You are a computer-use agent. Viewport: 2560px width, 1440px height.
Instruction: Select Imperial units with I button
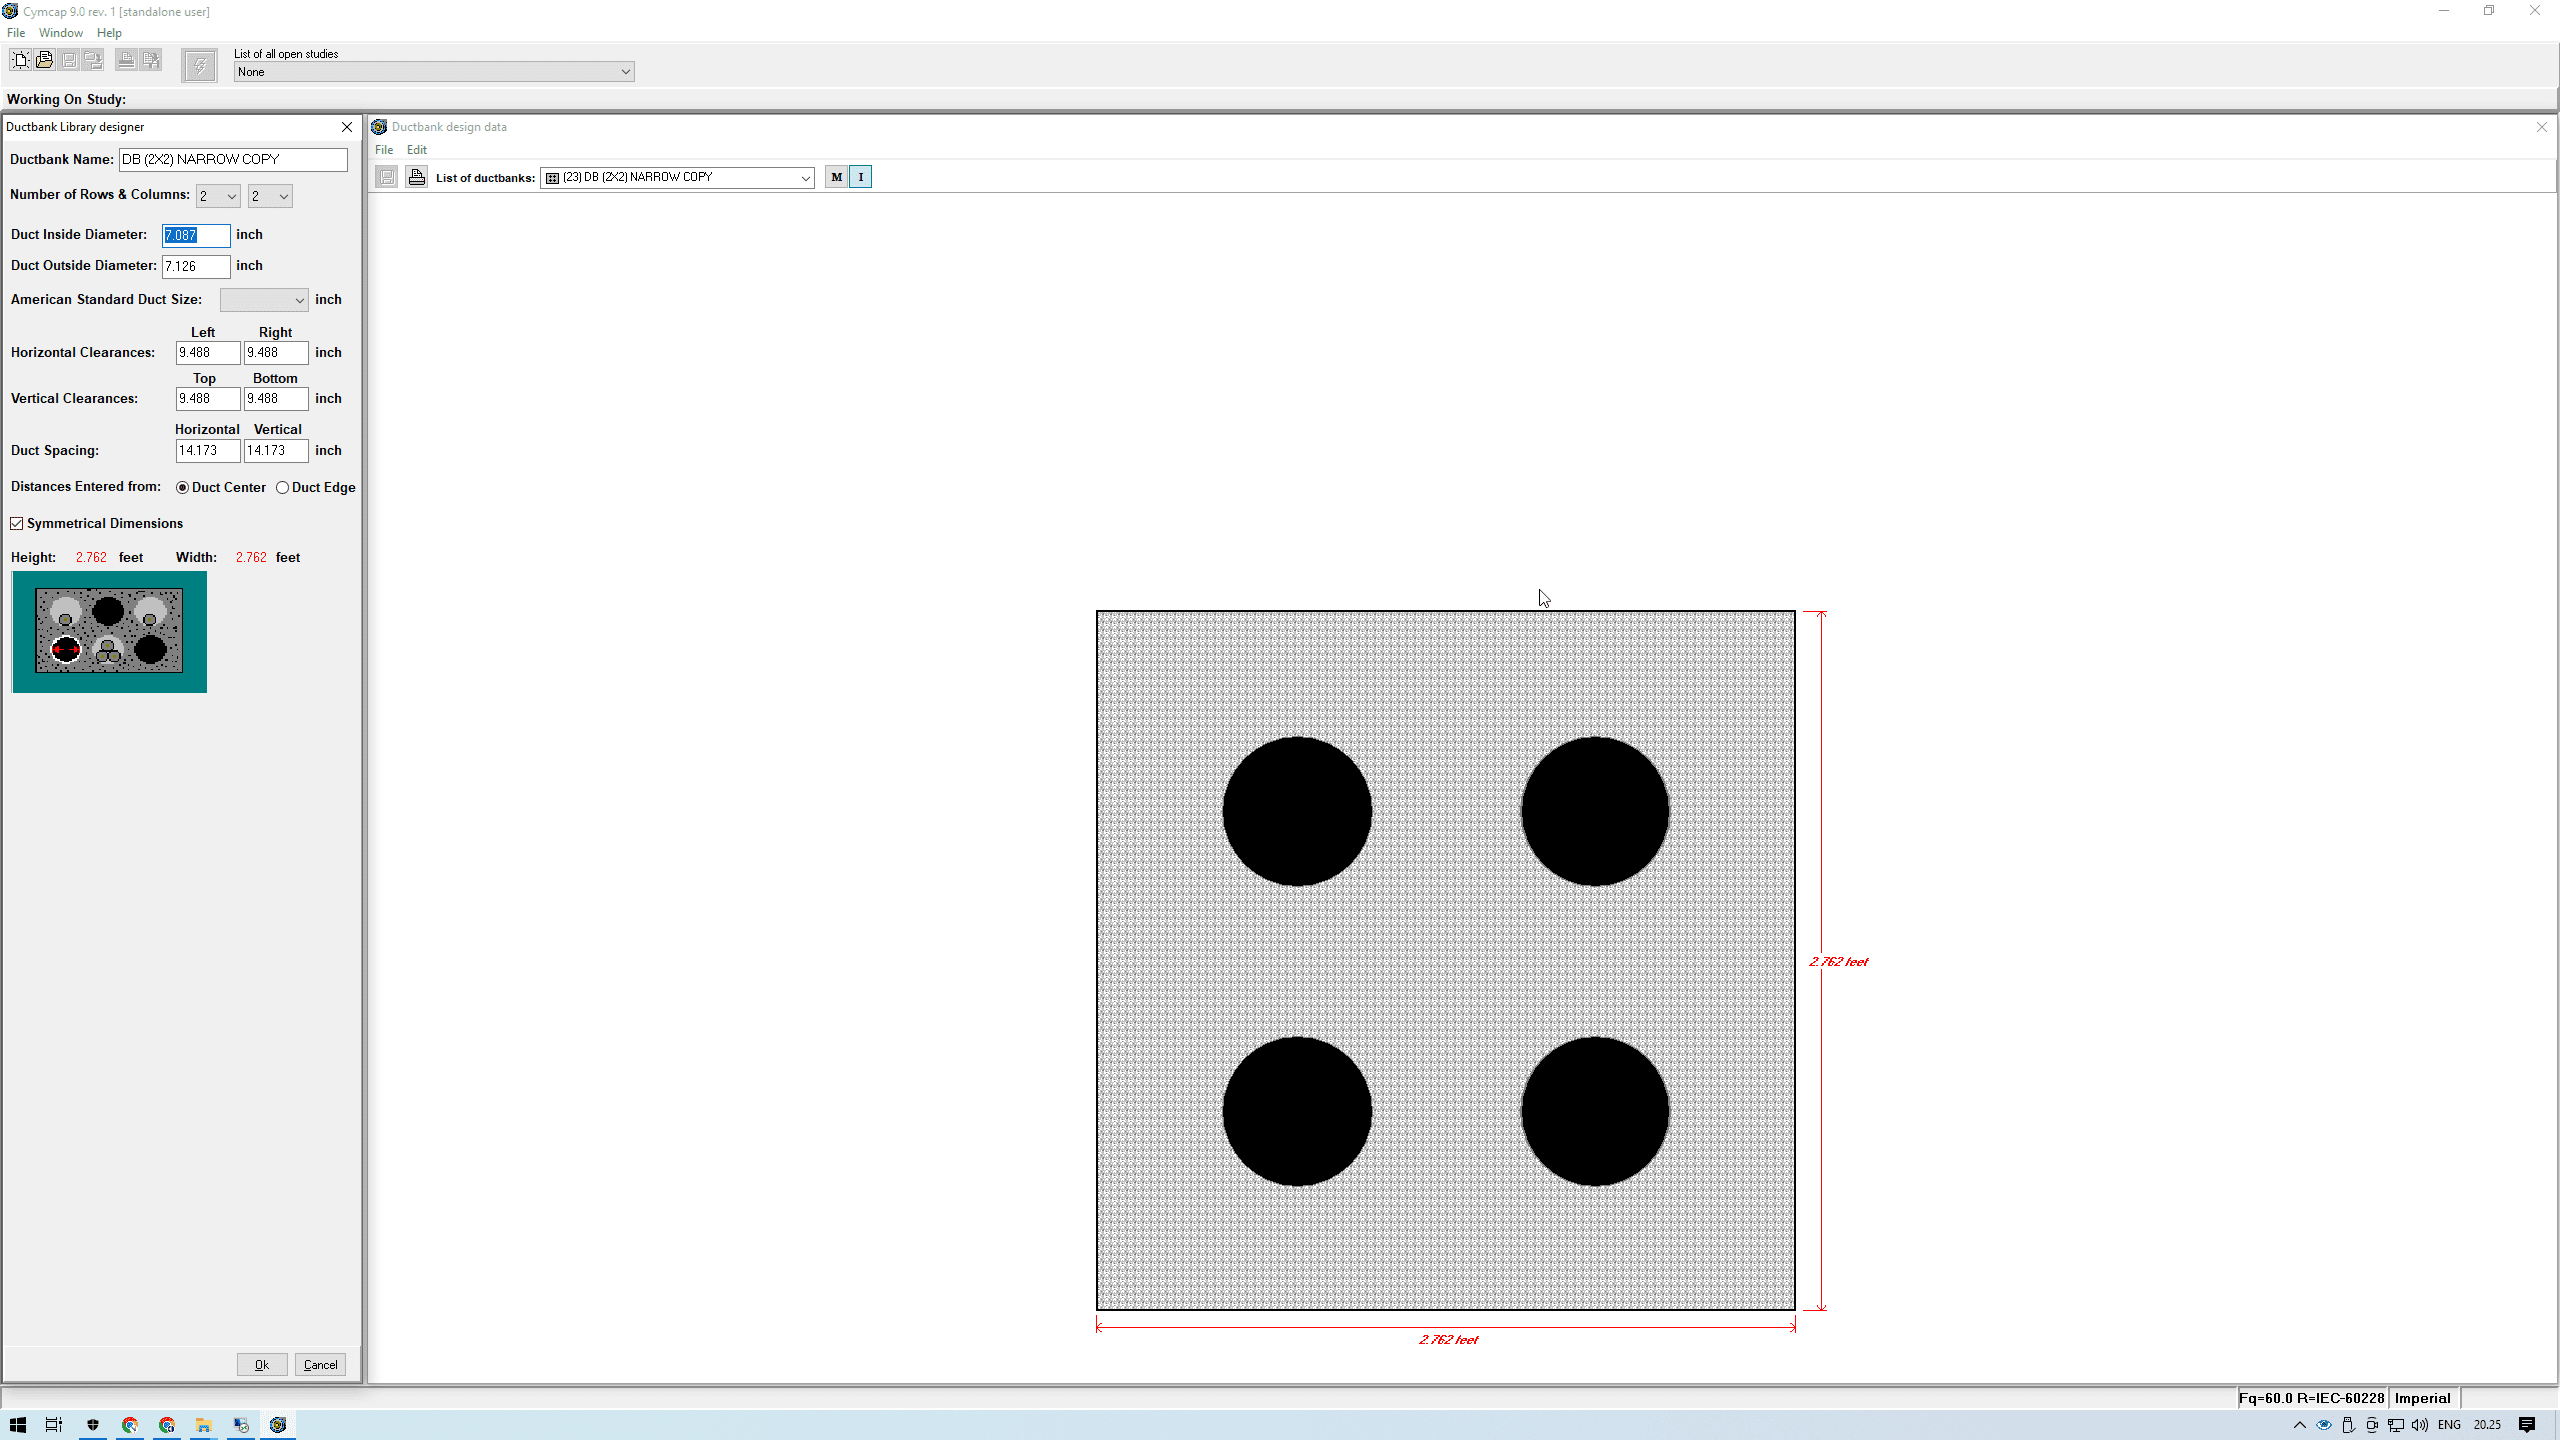pyautogui.click(x=860, y=177)
